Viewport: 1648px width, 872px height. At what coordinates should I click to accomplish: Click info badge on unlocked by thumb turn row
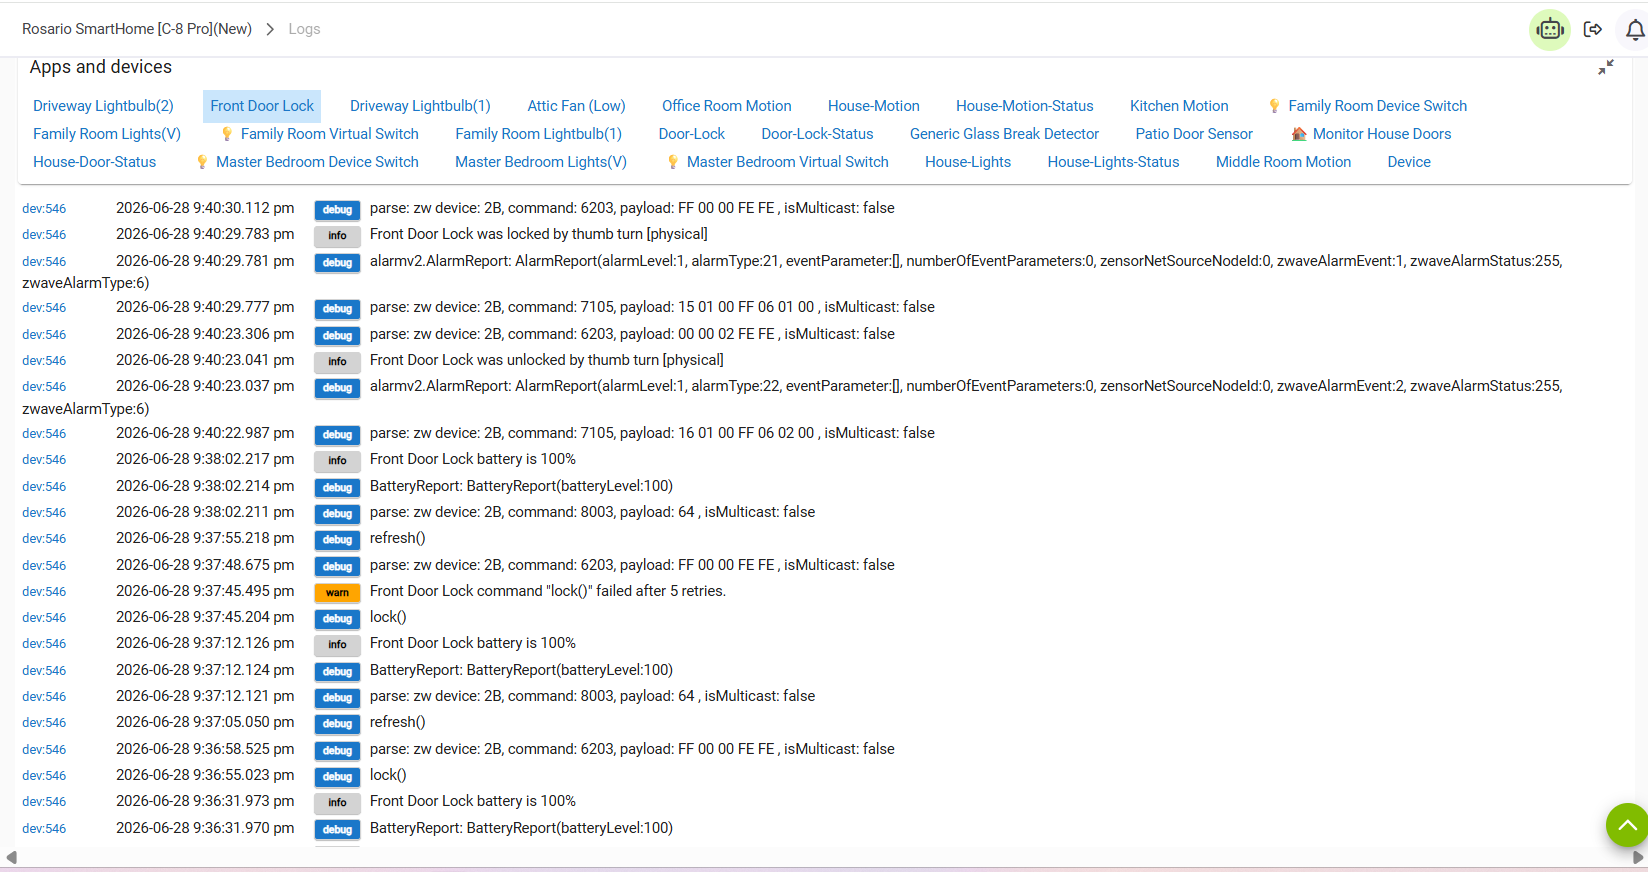[337, 361]
